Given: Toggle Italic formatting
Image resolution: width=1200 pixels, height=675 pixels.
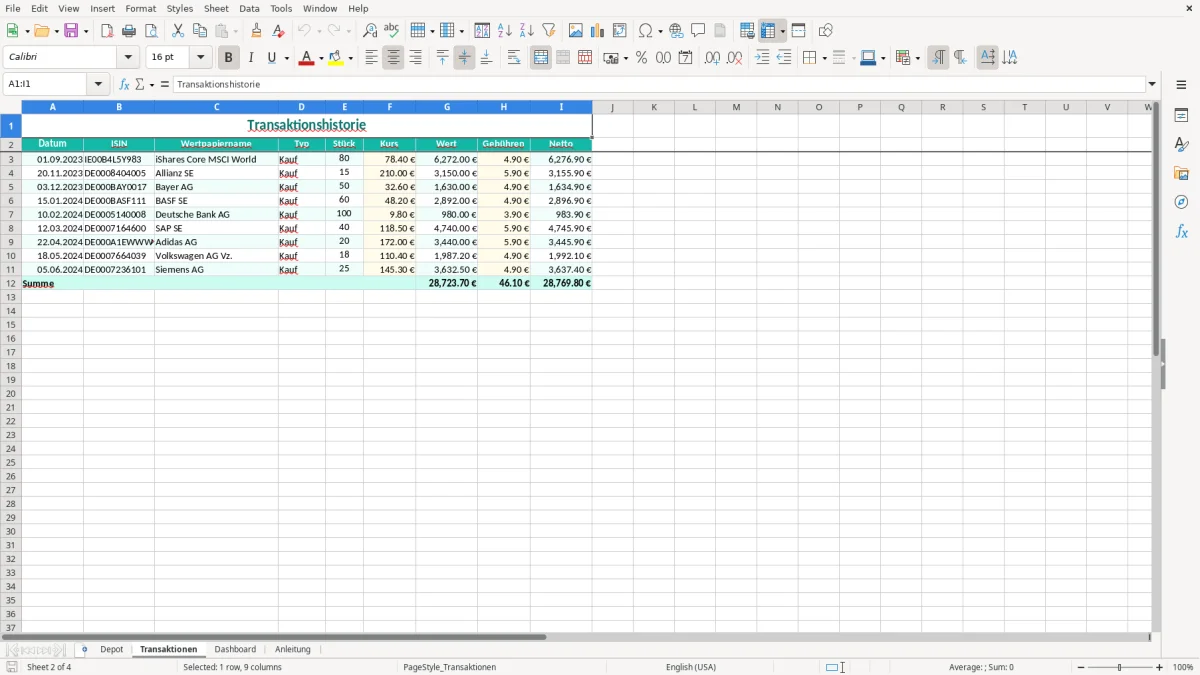Looking at the screenshot, I should [250, 58].
